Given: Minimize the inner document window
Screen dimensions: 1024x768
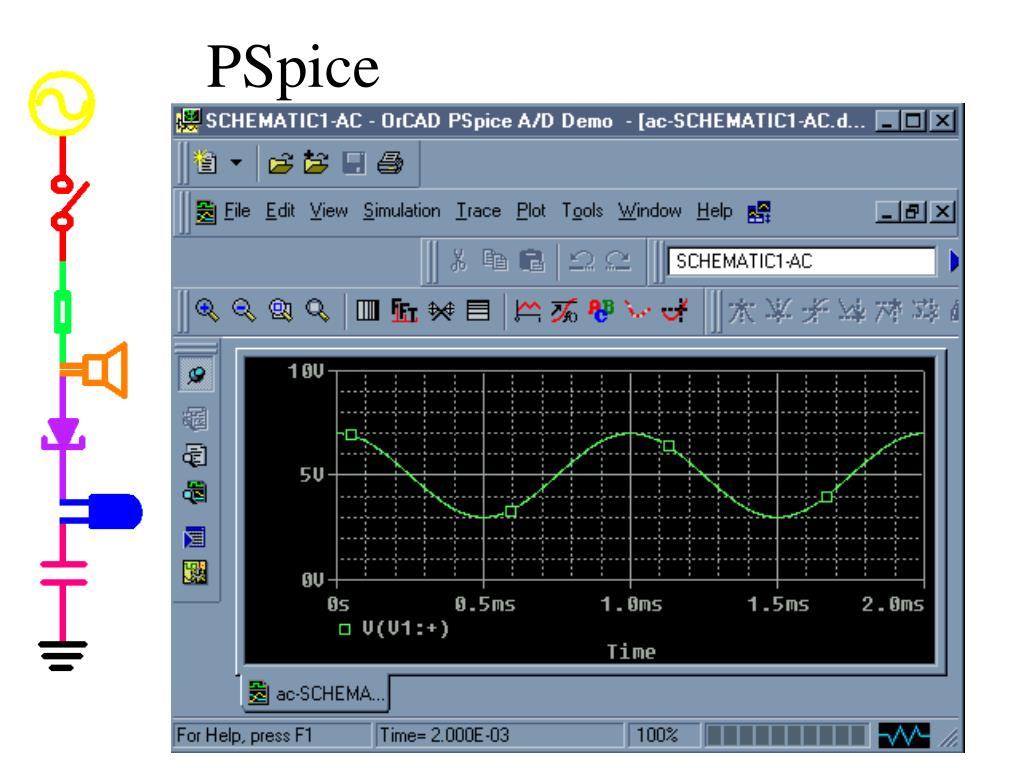Looking at the screenshot, I should [886, 212].
